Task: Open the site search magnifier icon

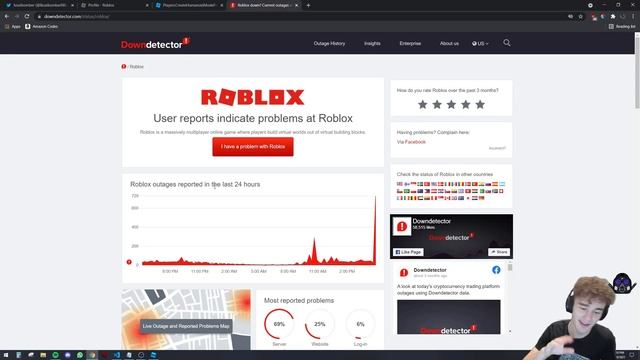Action: pos(507,43)
